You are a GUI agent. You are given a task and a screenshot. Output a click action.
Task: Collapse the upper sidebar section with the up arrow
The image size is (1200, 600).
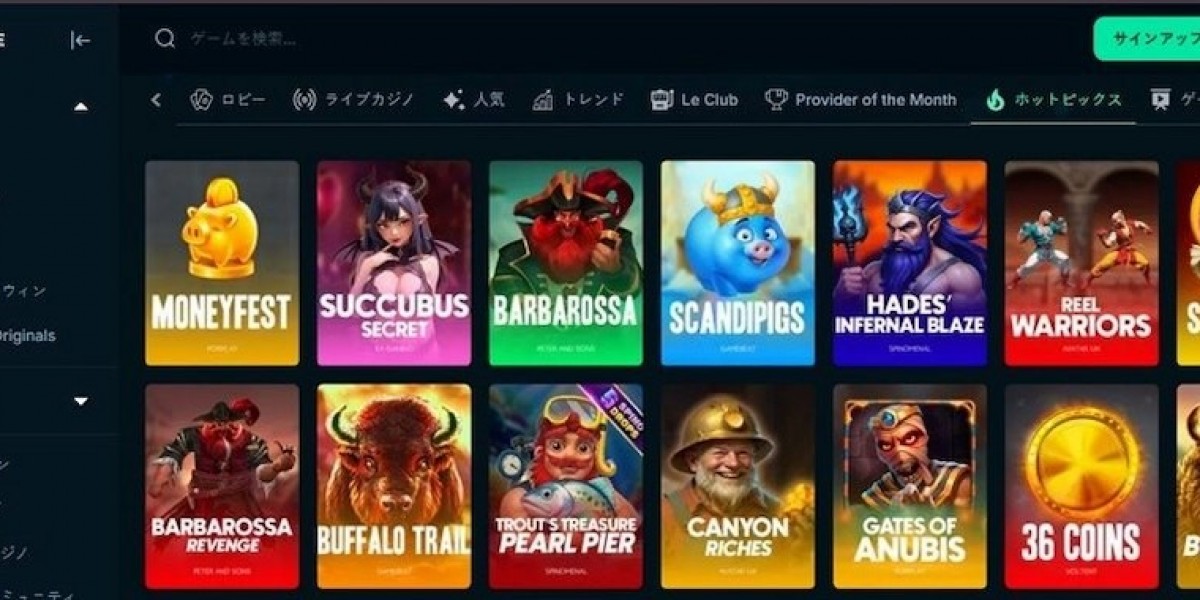pos(81,106)
